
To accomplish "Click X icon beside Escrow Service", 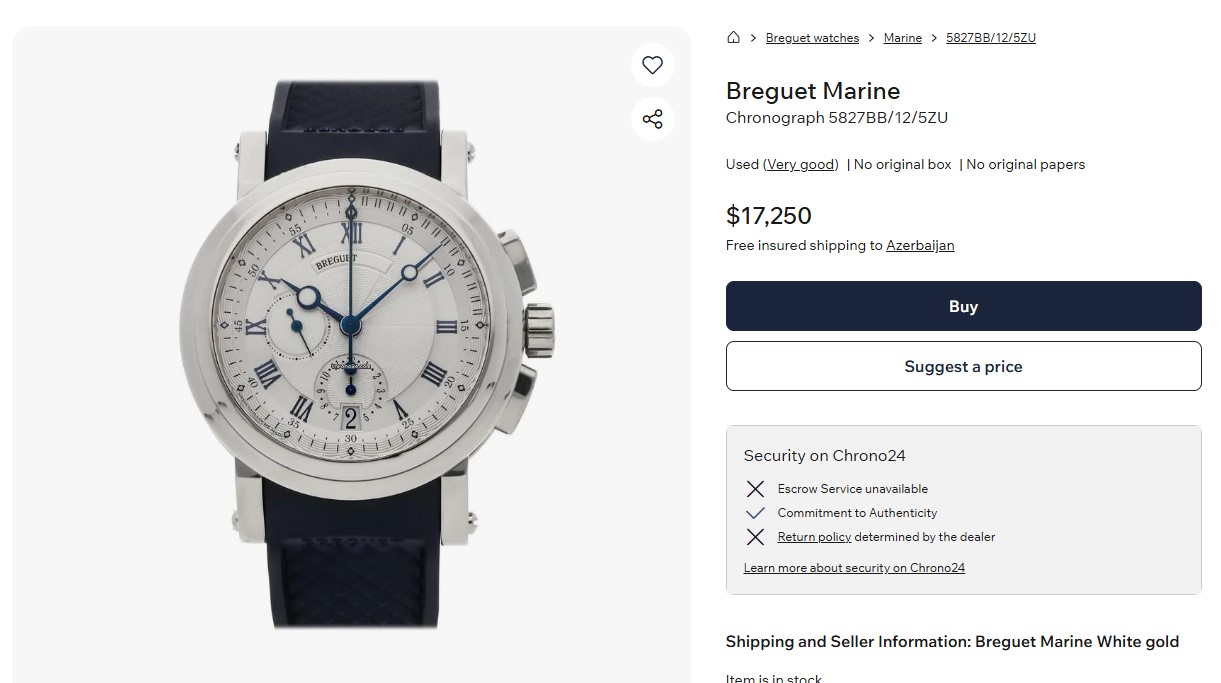I will point(755,489).
